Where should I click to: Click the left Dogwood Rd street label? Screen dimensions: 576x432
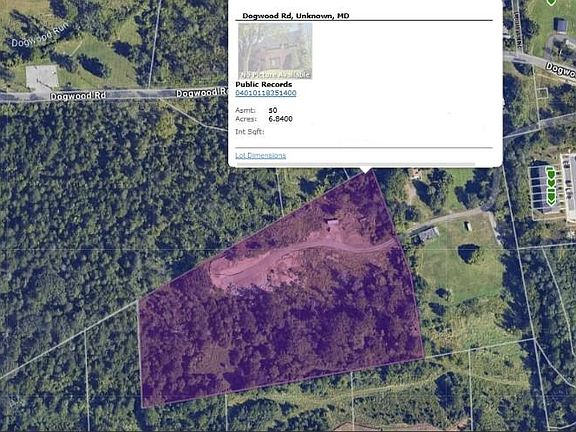click(78, 96)
